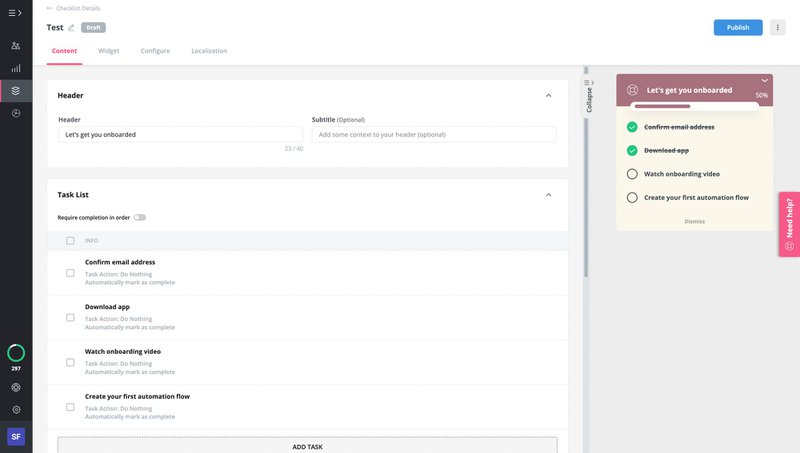This screenshot has width=800, height=453.
Task: Click the green progress ring showing 297
Action: [16, 353]
